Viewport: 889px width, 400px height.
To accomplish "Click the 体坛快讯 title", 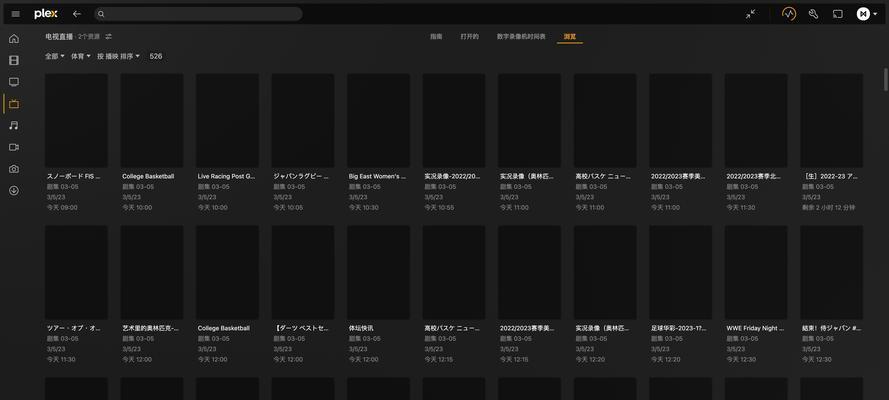I will pos(361,328).
